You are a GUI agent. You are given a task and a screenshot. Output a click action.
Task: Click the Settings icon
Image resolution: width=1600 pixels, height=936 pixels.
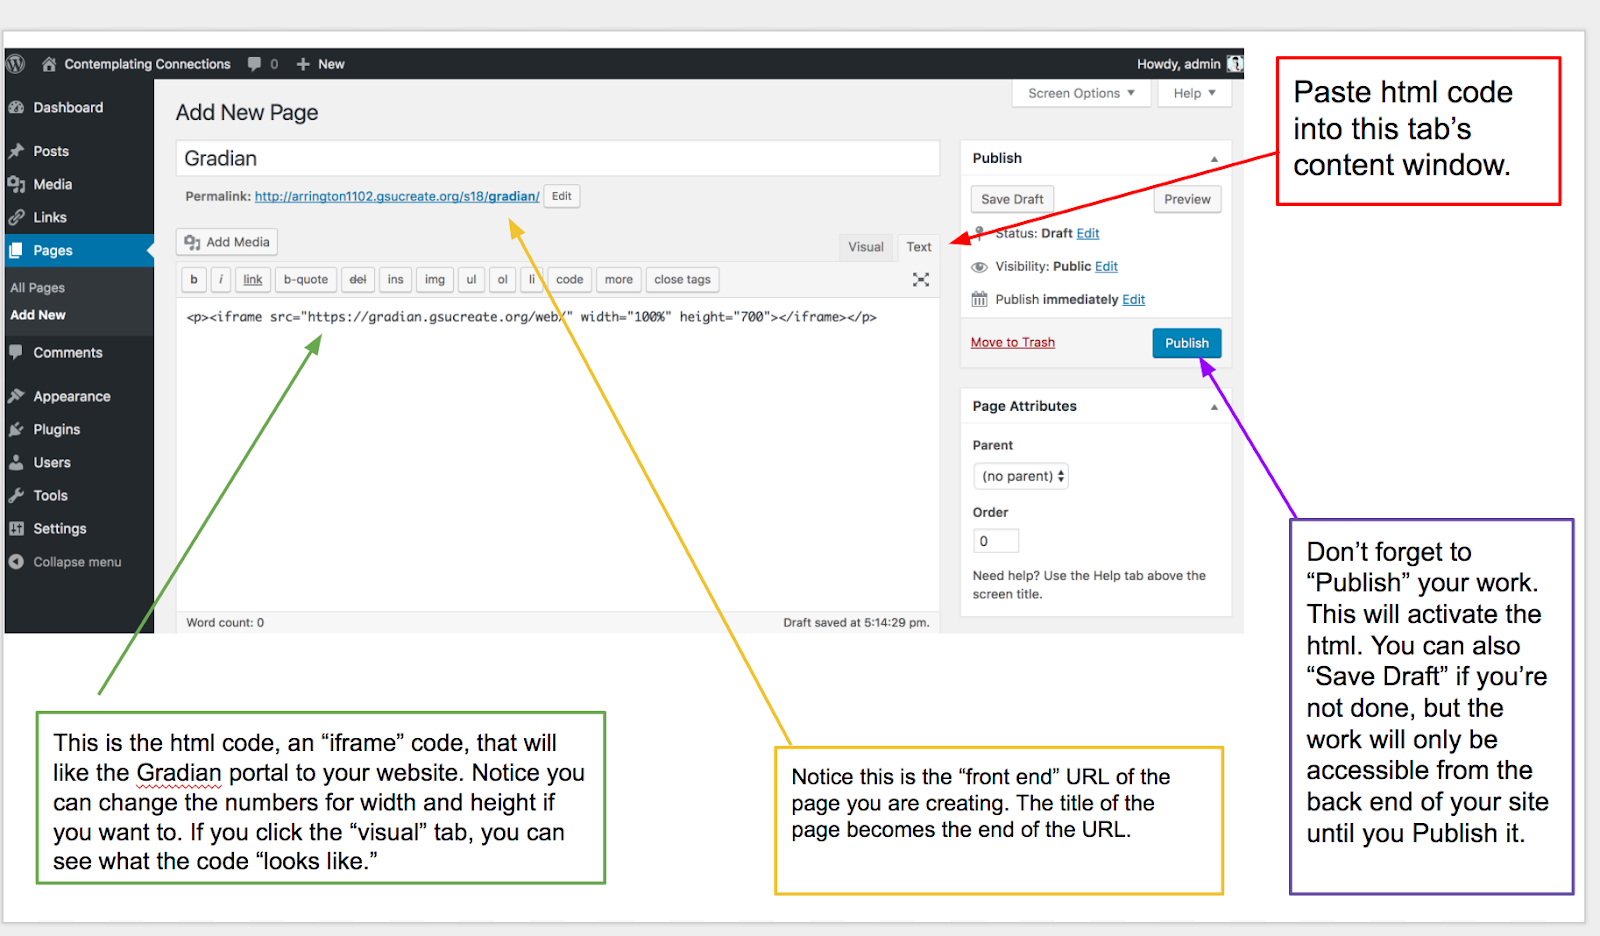[16, 528]
